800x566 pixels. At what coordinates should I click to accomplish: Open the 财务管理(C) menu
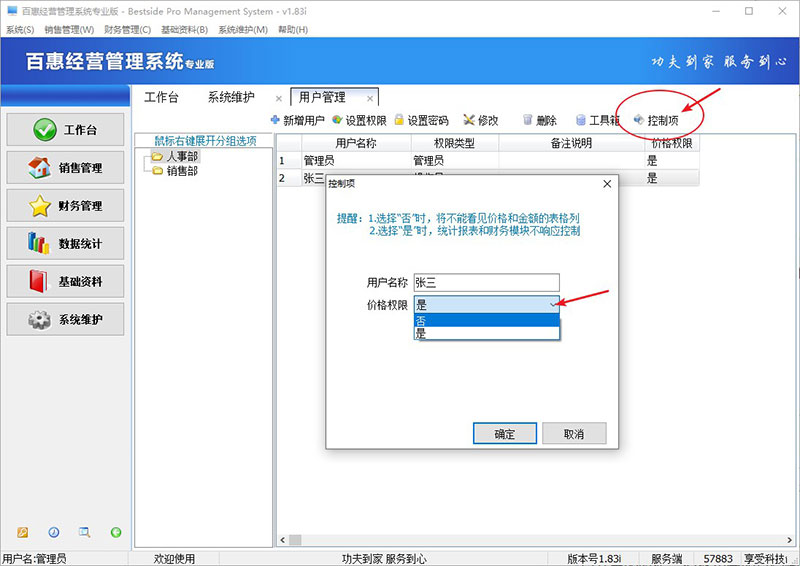(x=128, y=30)
